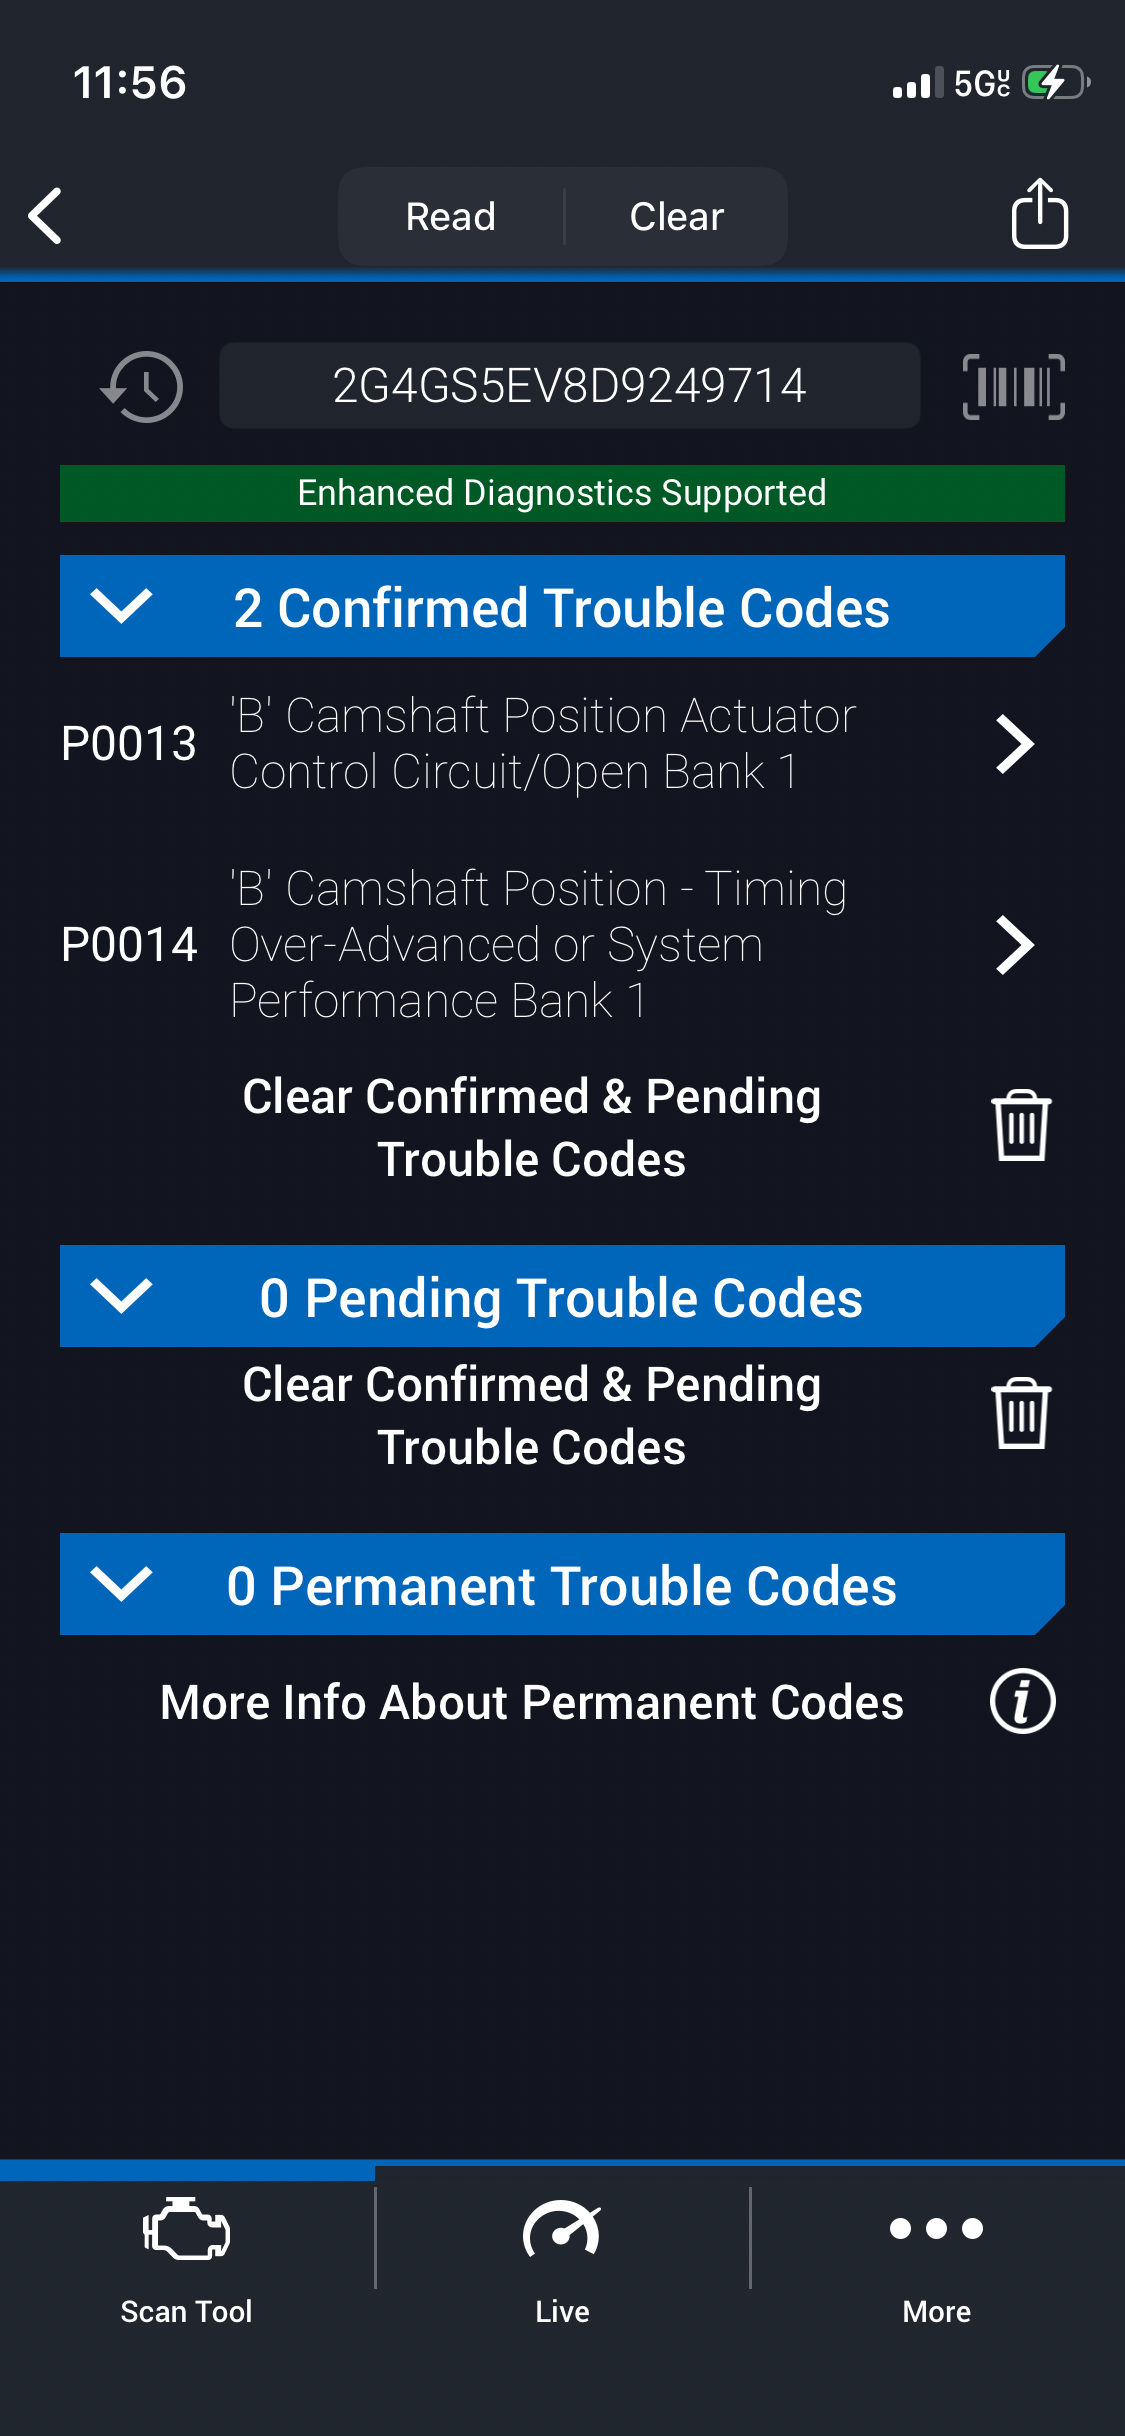
Task: Collapse the 2 Confirmed Trouble Codes section
Action: [x=121, y=606]
